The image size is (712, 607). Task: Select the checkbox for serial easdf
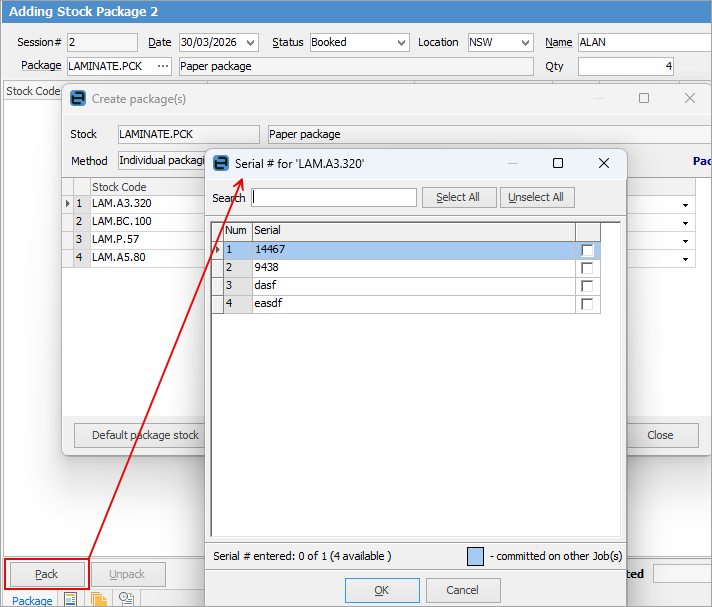pos(587,304)
